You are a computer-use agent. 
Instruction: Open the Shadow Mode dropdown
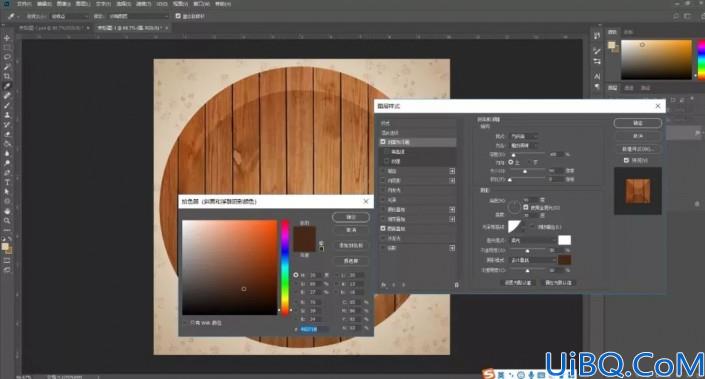click(533, 260)
